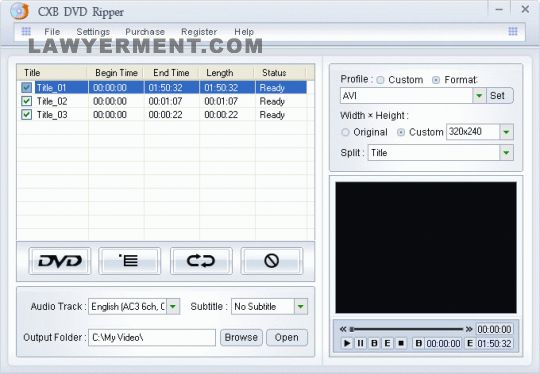Select the Title_01 row name

tap(51, 87)
